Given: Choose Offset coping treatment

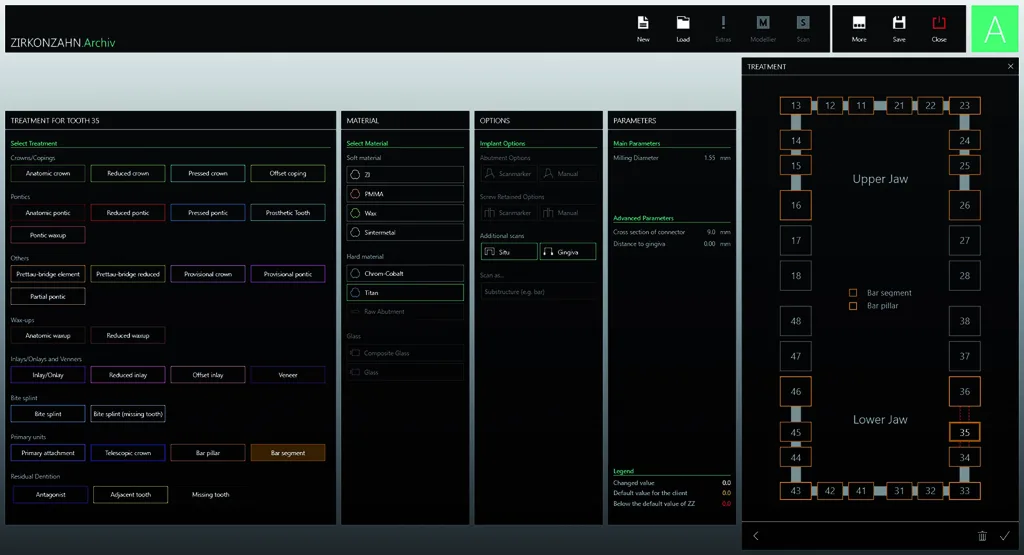Looking at the screenshot, I should 288,174.
